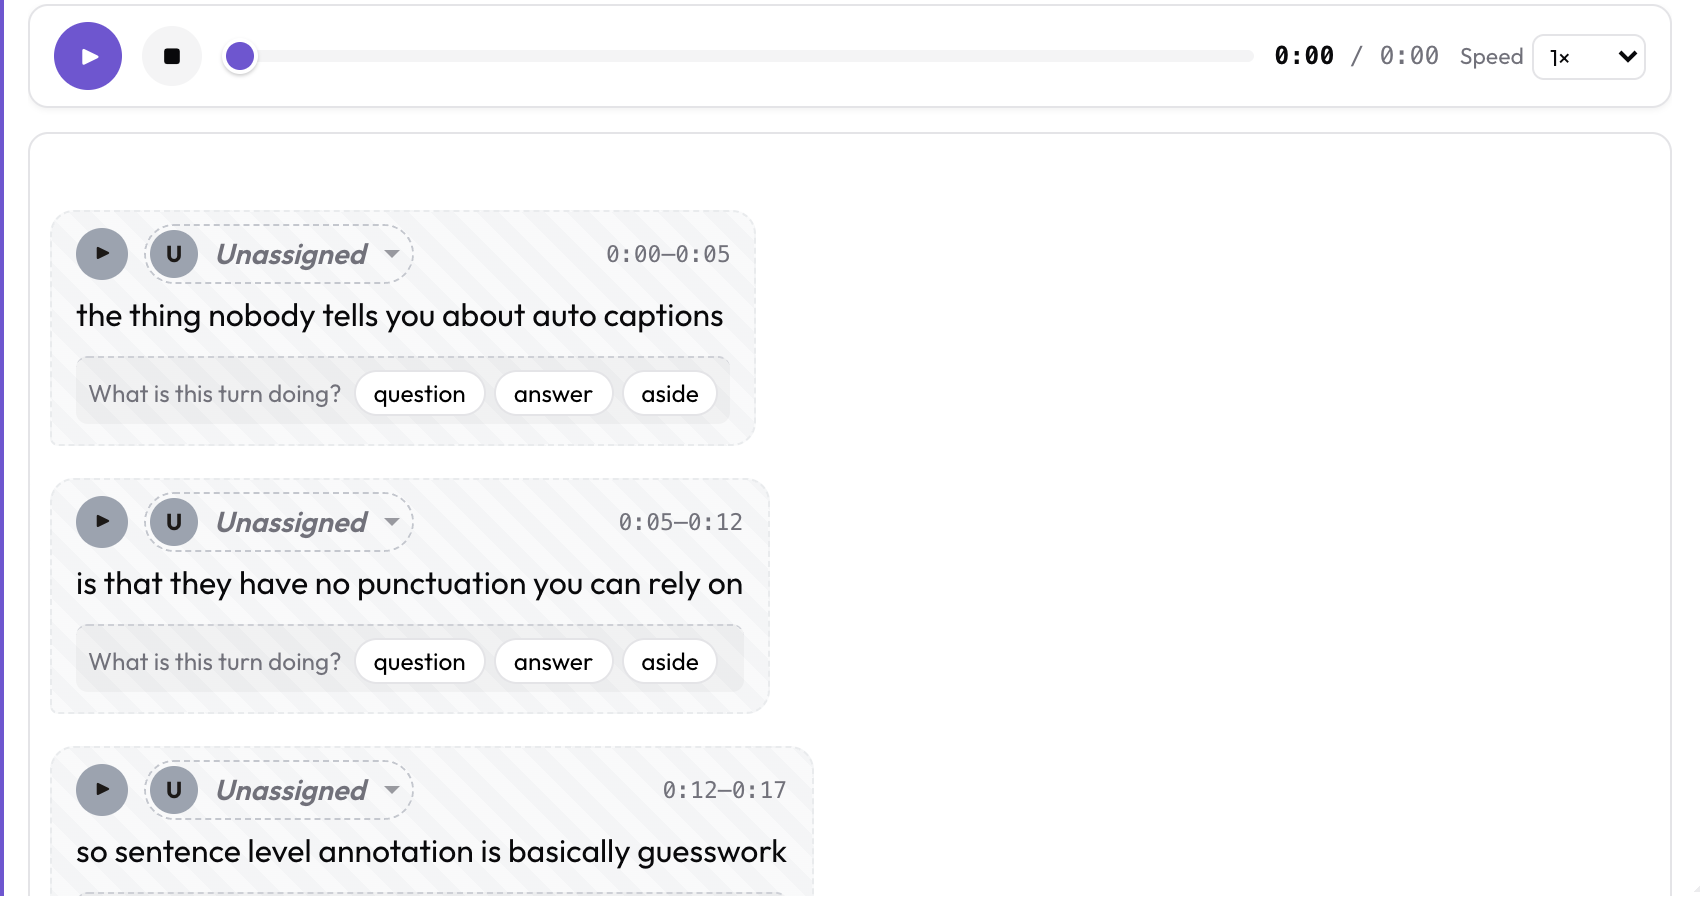Click transcript text 'so sentence level annotation is basically guesswork'
This screenshot has width=1700, height=897.
click(x=431, y=852)
